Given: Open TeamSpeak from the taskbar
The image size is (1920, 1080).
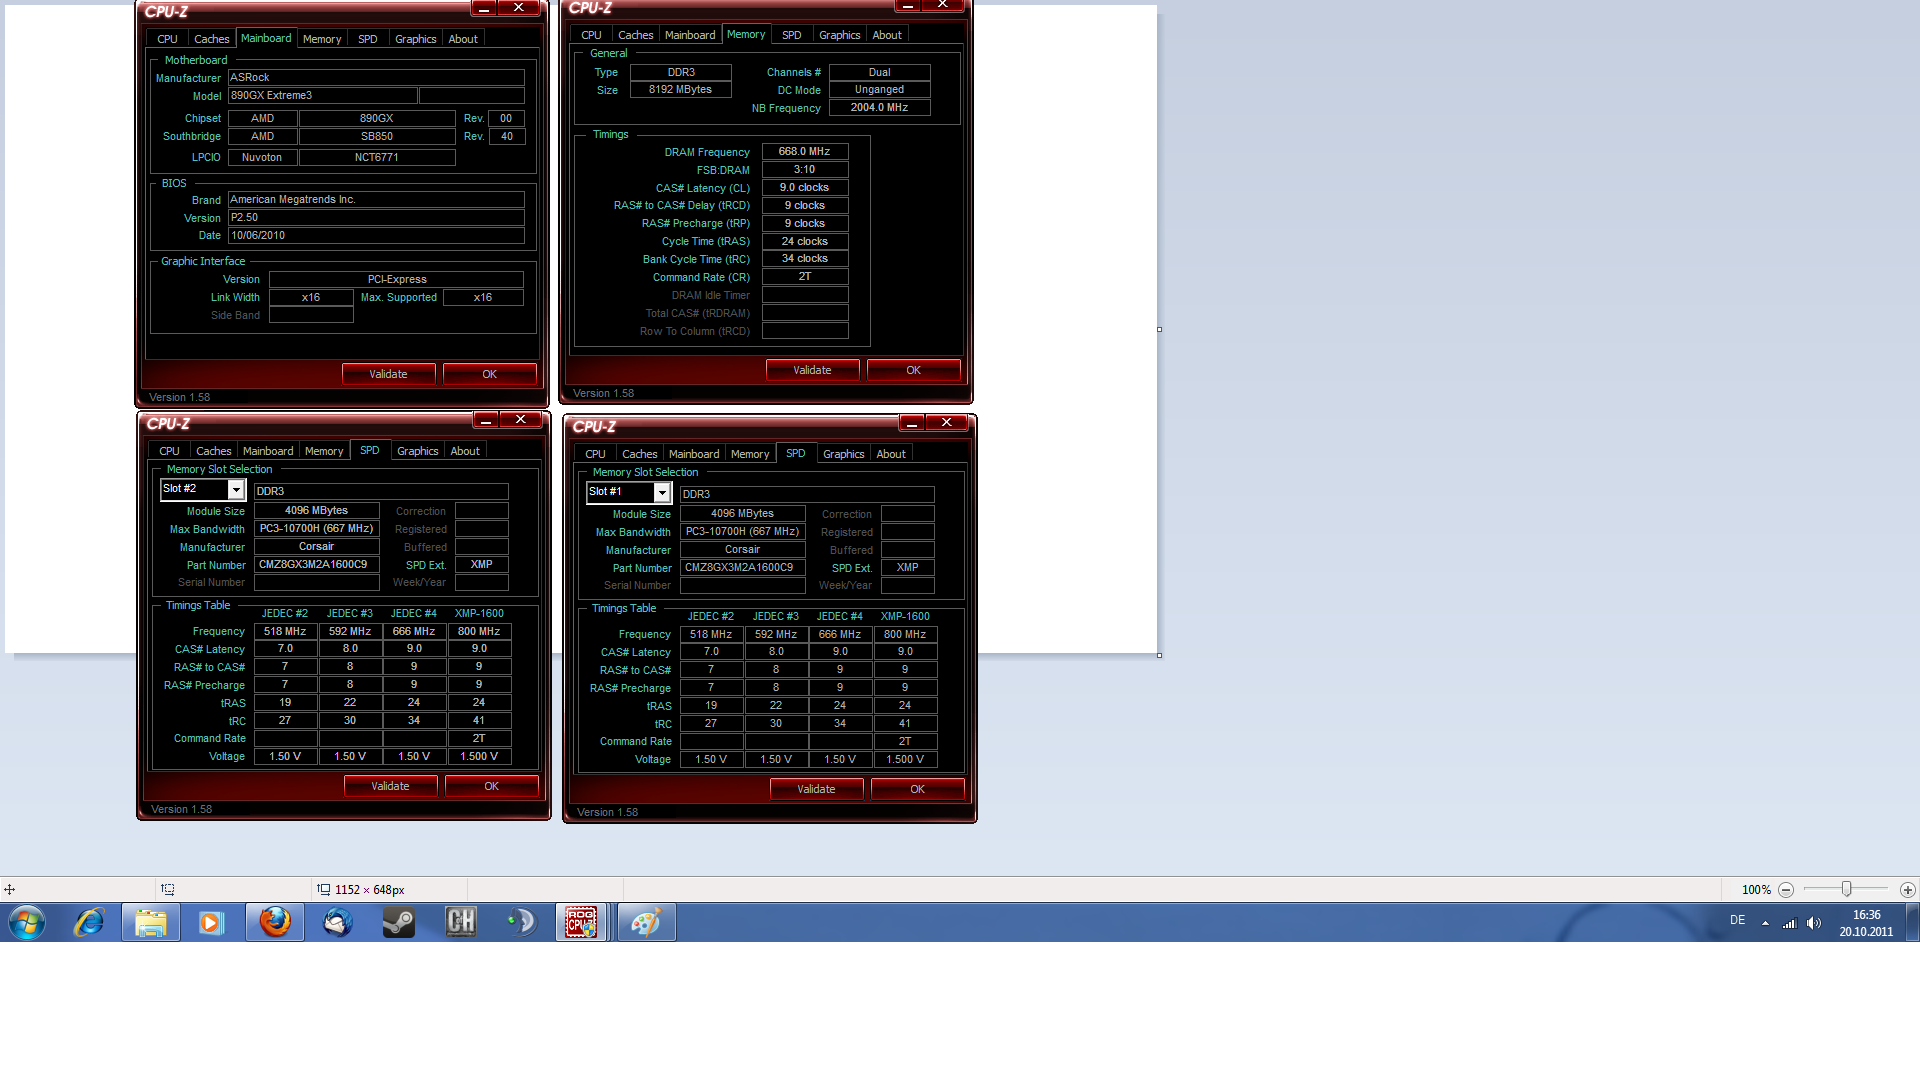Looking at the screenshot, I should [x=523, y=922].
